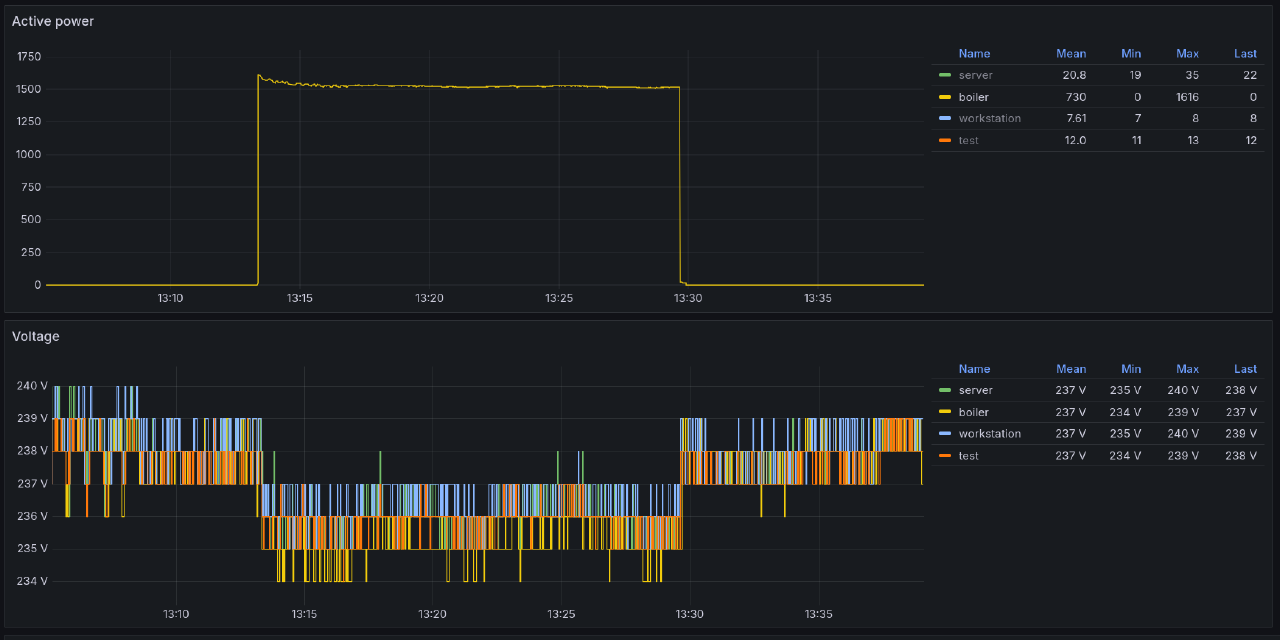The width and height of the screenshot is (1280, 640).
Task: Sort Active power legend by Max column
Action: point(1187,54)
